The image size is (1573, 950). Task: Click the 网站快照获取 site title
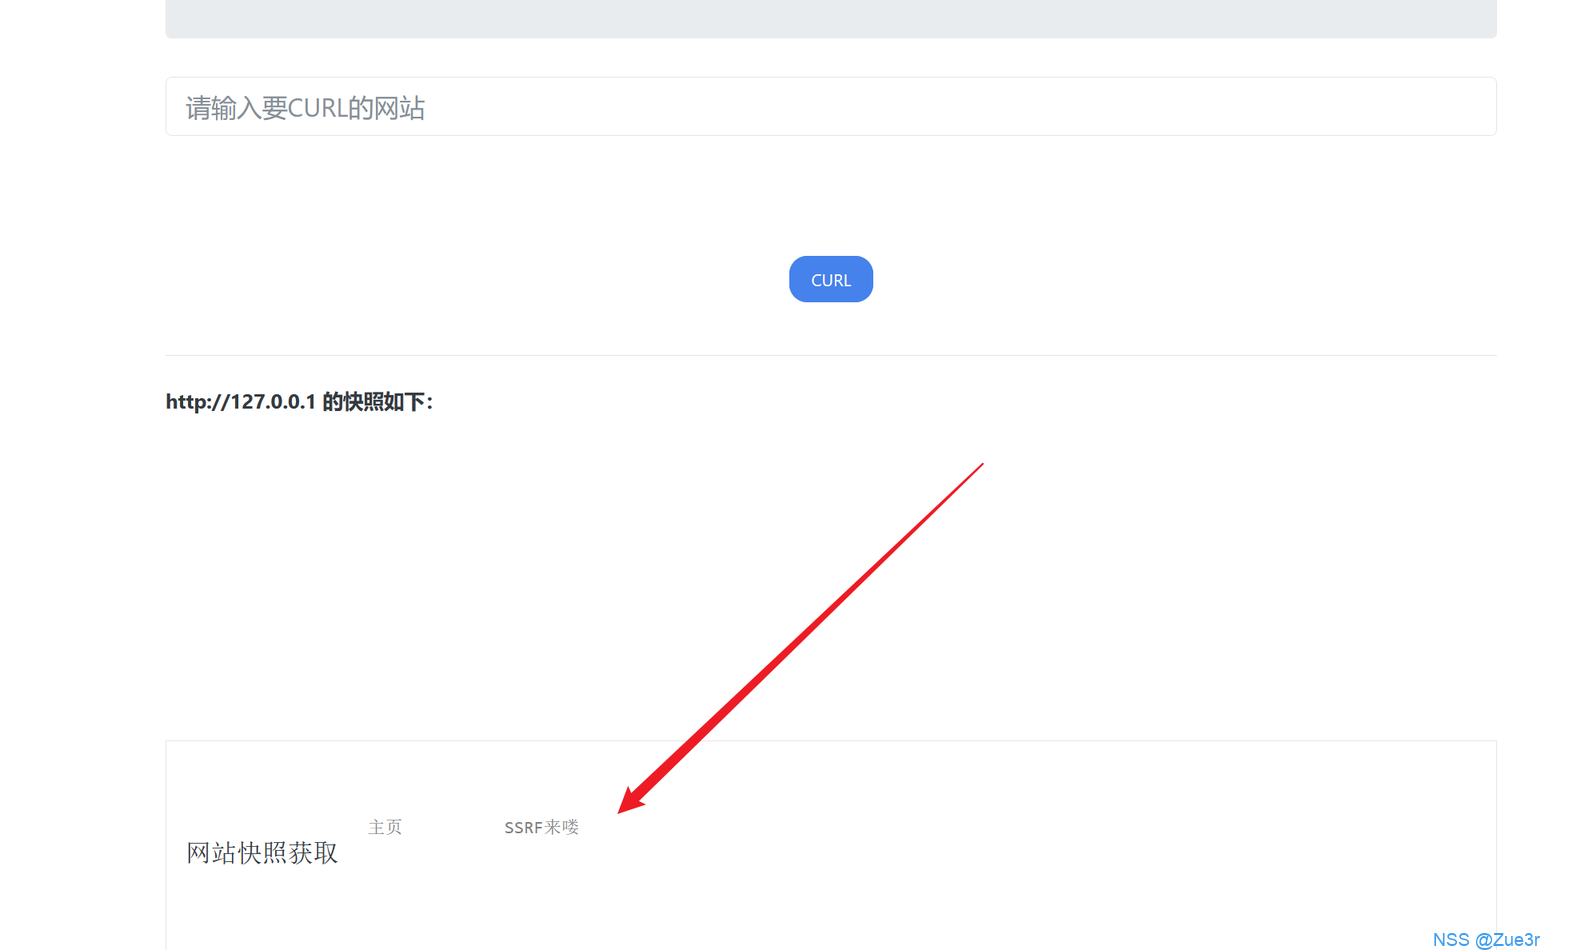pos(262,853)
